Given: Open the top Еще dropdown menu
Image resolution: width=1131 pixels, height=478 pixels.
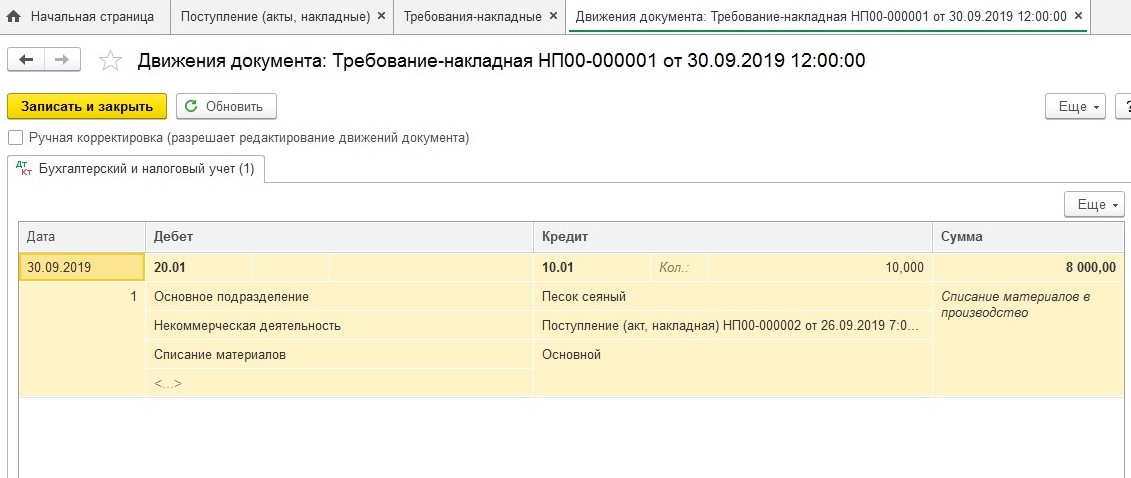Looking at the screenshot, I should click(1074, 106).
